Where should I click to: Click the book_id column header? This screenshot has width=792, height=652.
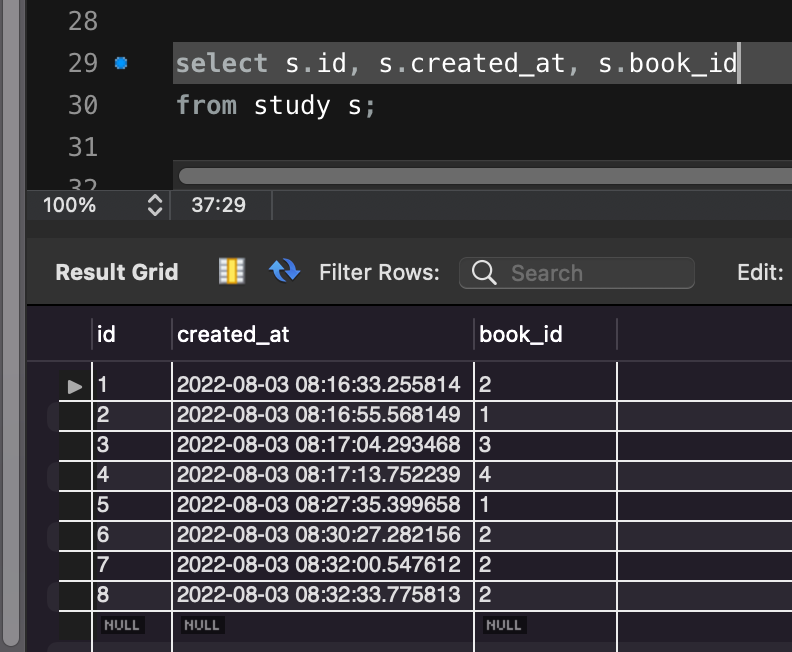(546, 334)
